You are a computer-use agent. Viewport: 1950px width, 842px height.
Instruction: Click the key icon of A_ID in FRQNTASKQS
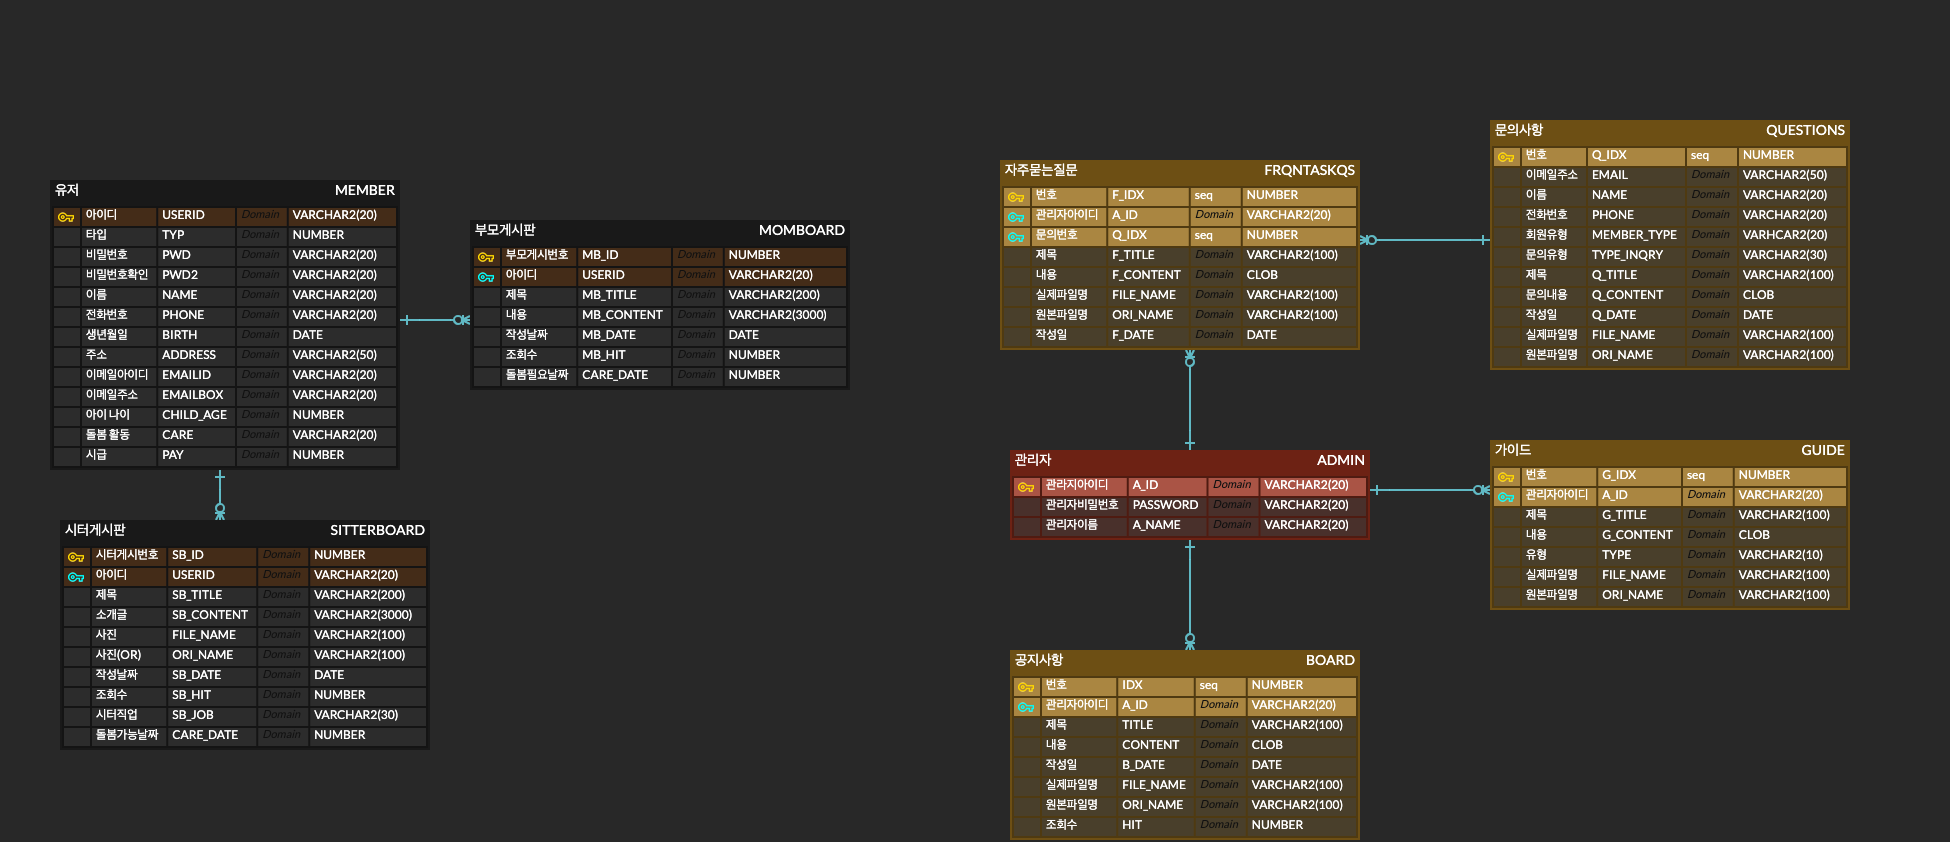pyautogui.click(x=1016, y=216)
